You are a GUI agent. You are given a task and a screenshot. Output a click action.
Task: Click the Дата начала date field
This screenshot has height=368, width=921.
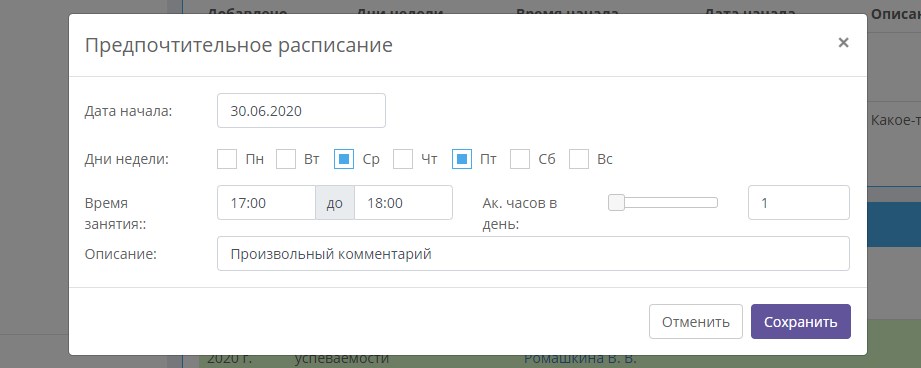(x=301, y=110)
